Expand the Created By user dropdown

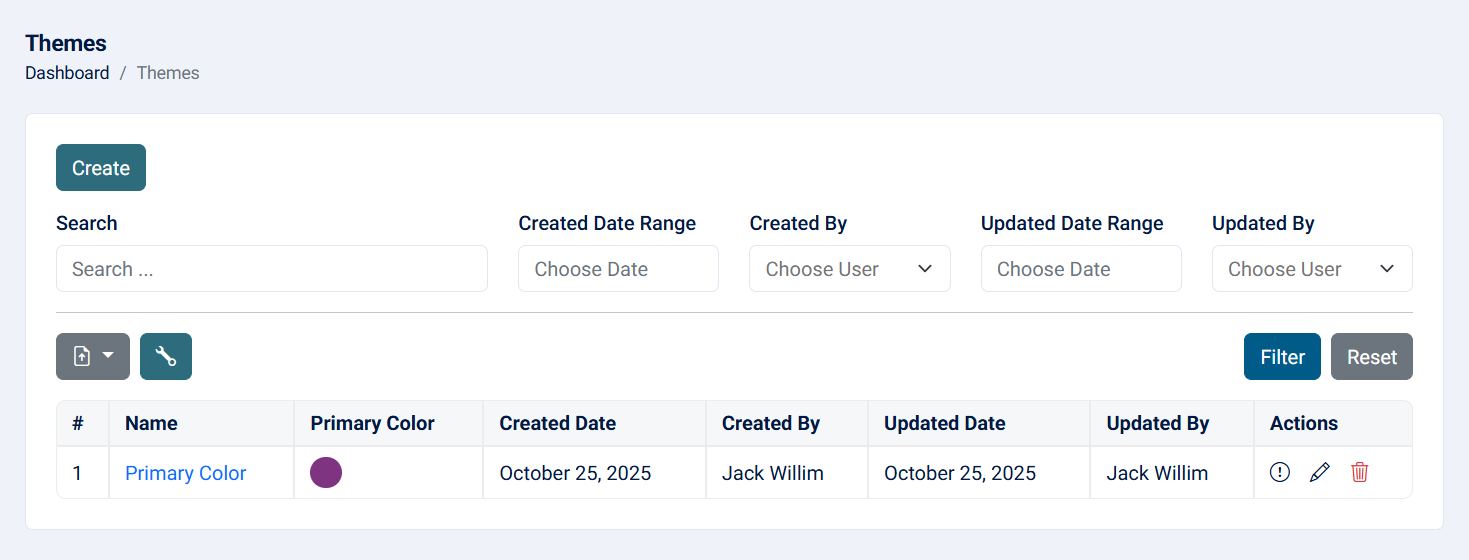point(849,269)
